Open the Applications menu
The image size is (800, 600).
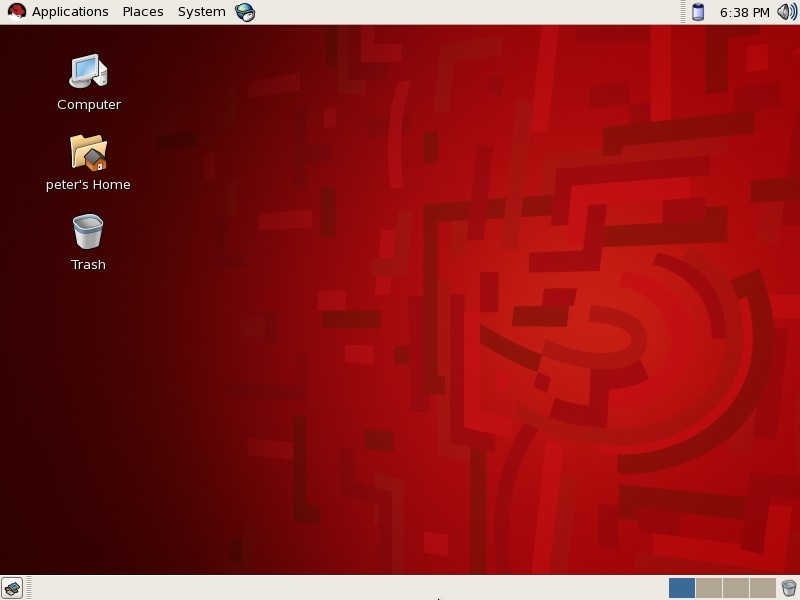pyautogui.click(x=70, y=12)
